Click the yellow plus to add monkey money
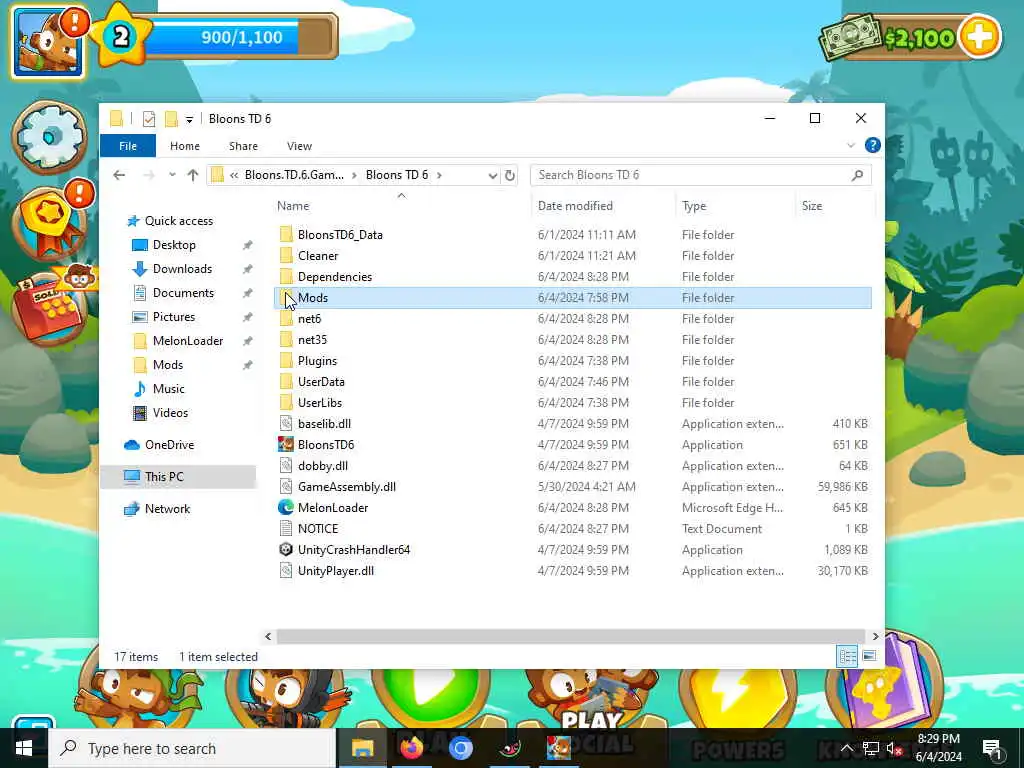Screen dimensions: 1024x768 point(979,37)
